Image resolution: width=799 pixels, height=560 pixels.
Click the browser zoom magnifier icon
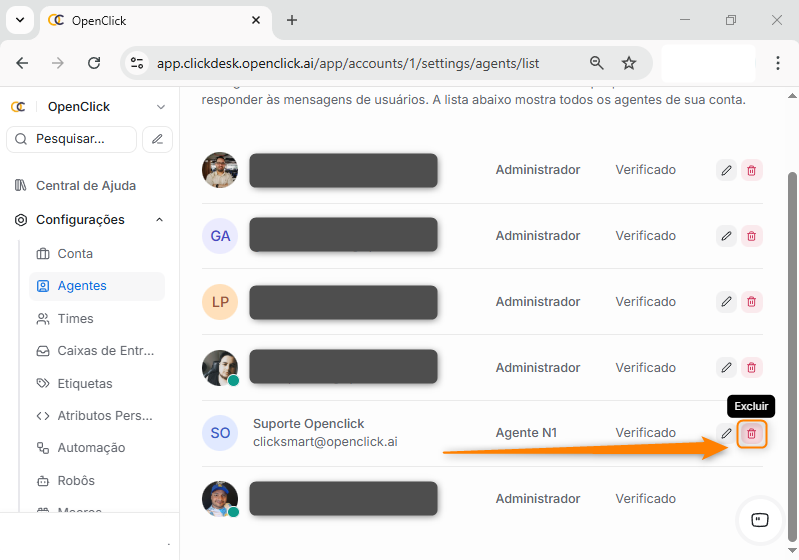point(597,63)
